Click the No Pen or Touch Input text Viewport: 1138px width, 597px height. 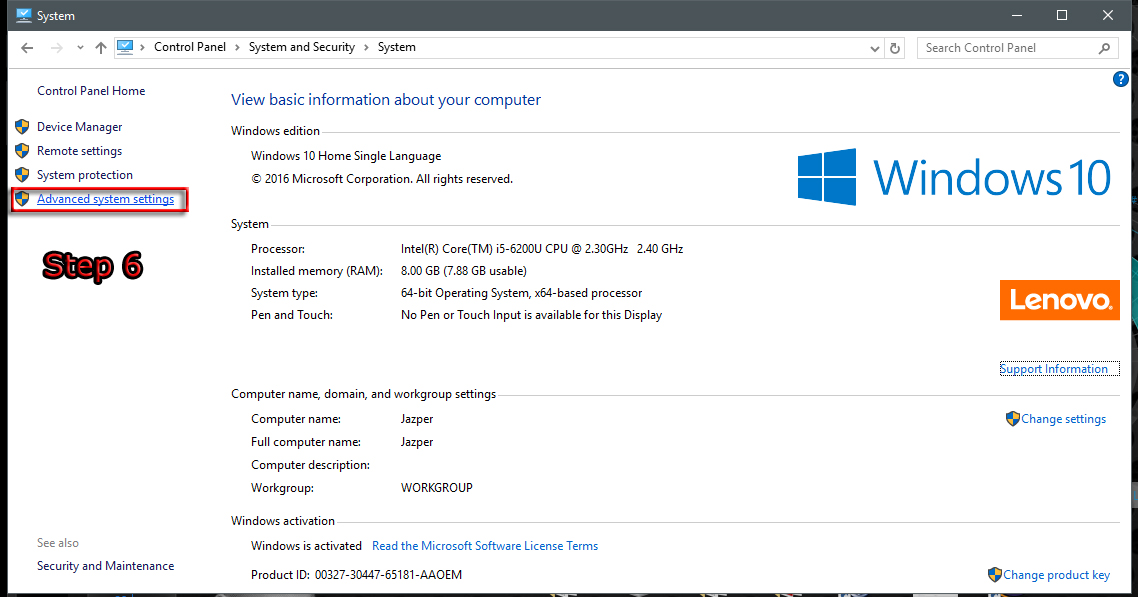[x=531, y=316]
